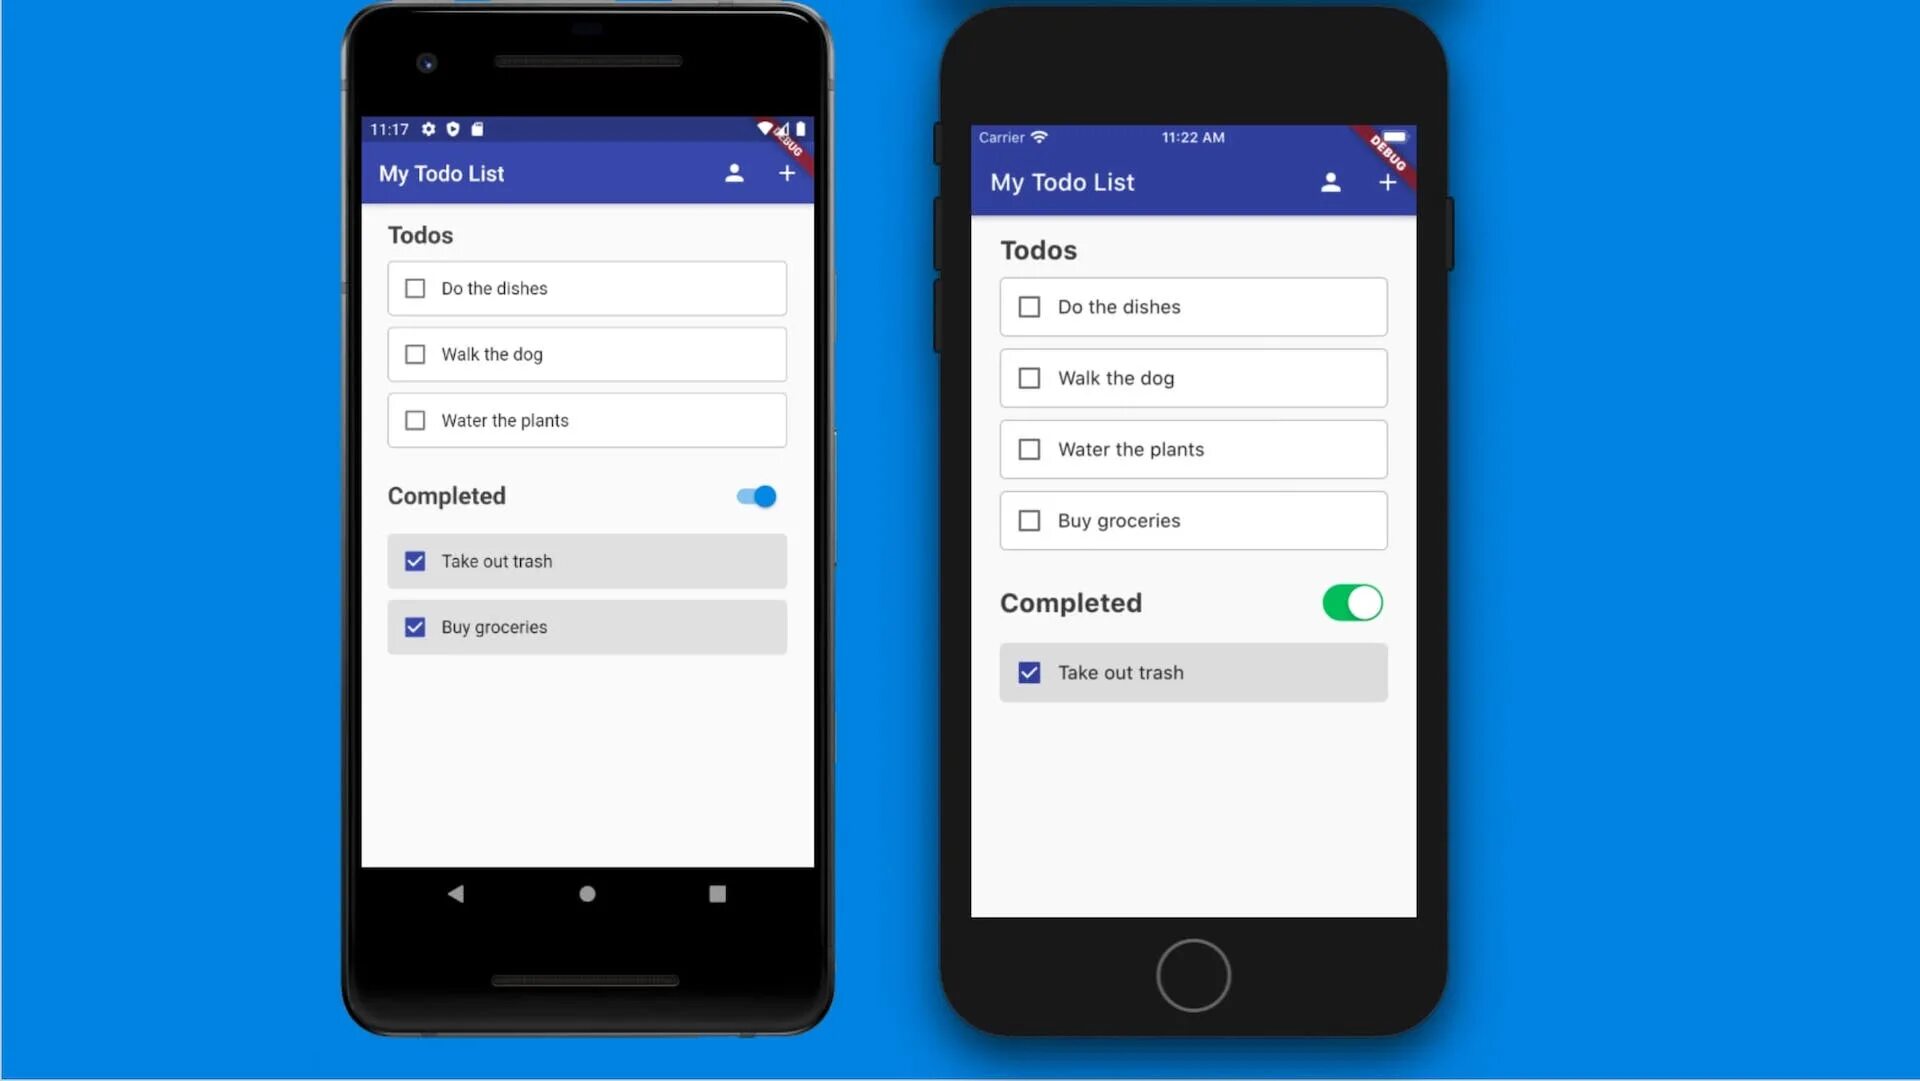The height and width of the screenshot is (1081, 1920).
Task: Tap the Completed section header on iOS
Action: [x=1072, y=602]
